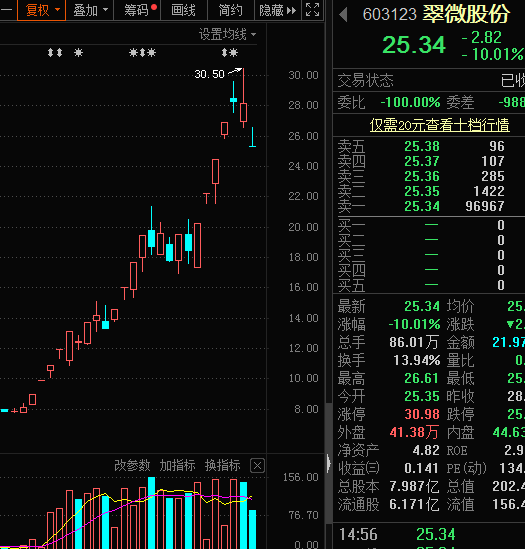Click the arrow event markers at top left
Viewport: 525px width, 549px height.
coord(55,53)
